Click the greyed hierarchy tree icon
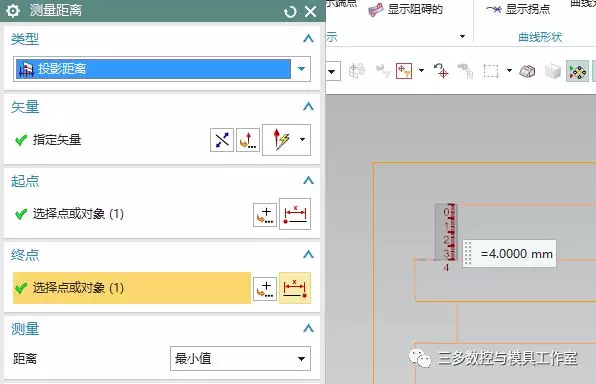 (465, 71)
